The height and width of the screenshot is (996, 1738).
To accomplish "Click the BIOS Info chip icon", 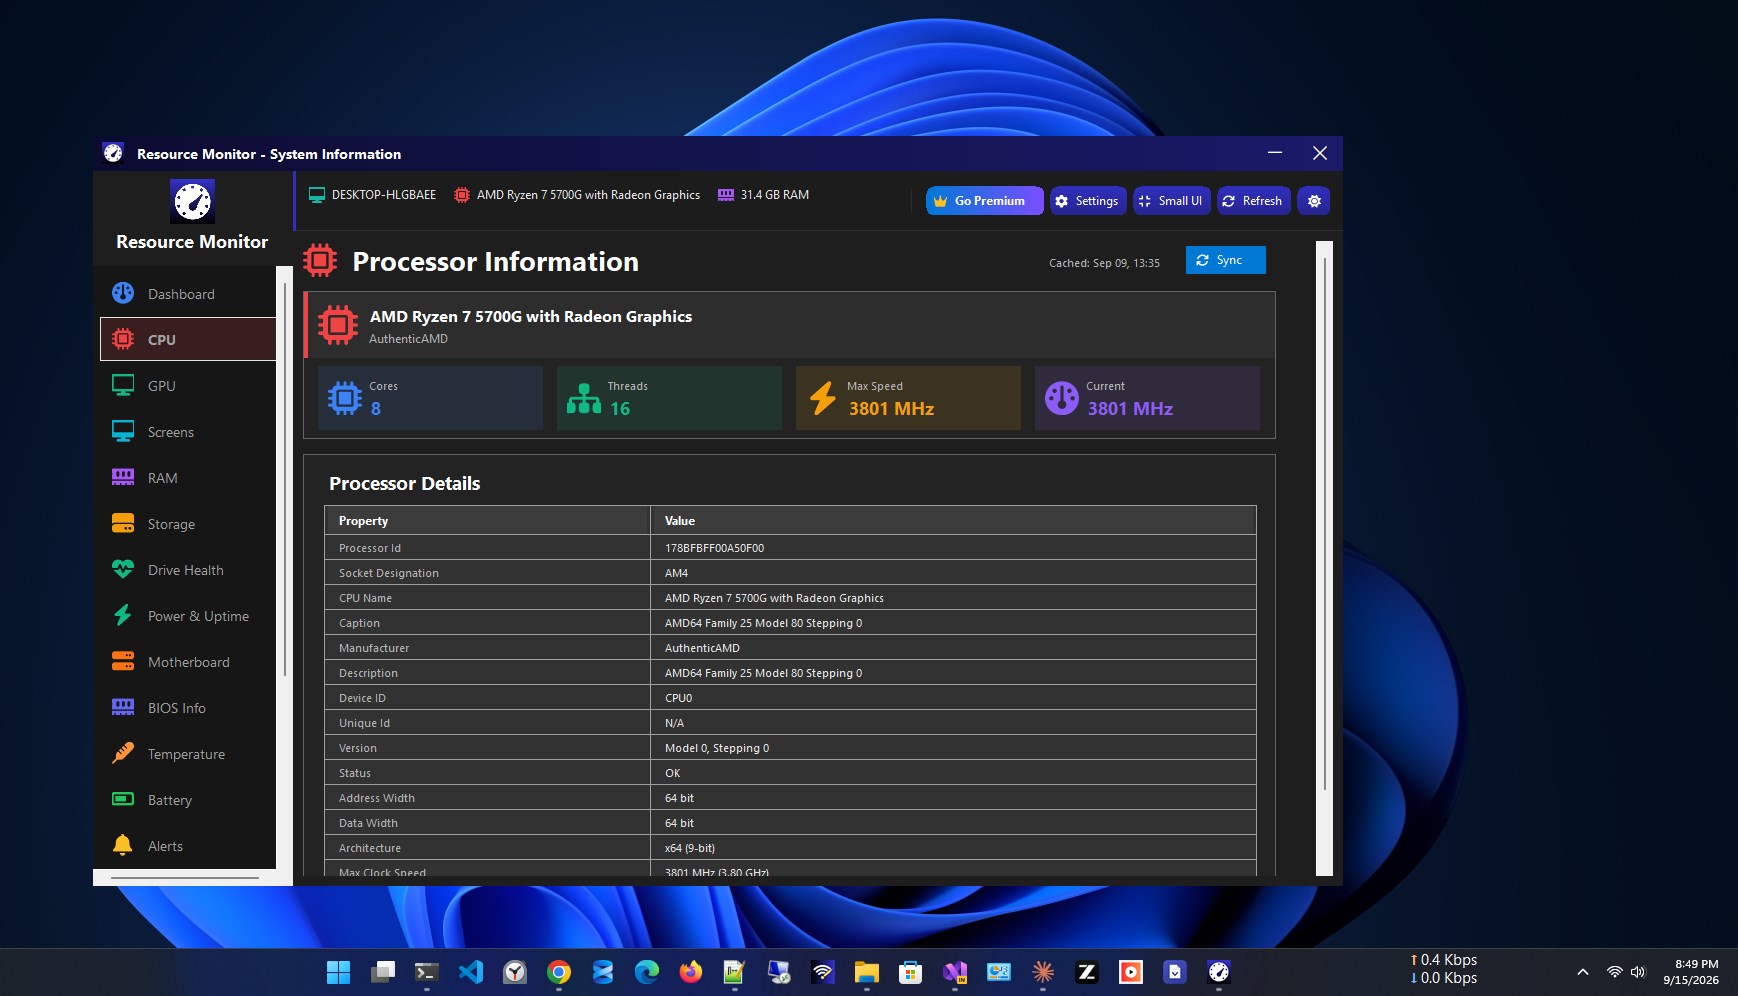I will click(123, 708).
